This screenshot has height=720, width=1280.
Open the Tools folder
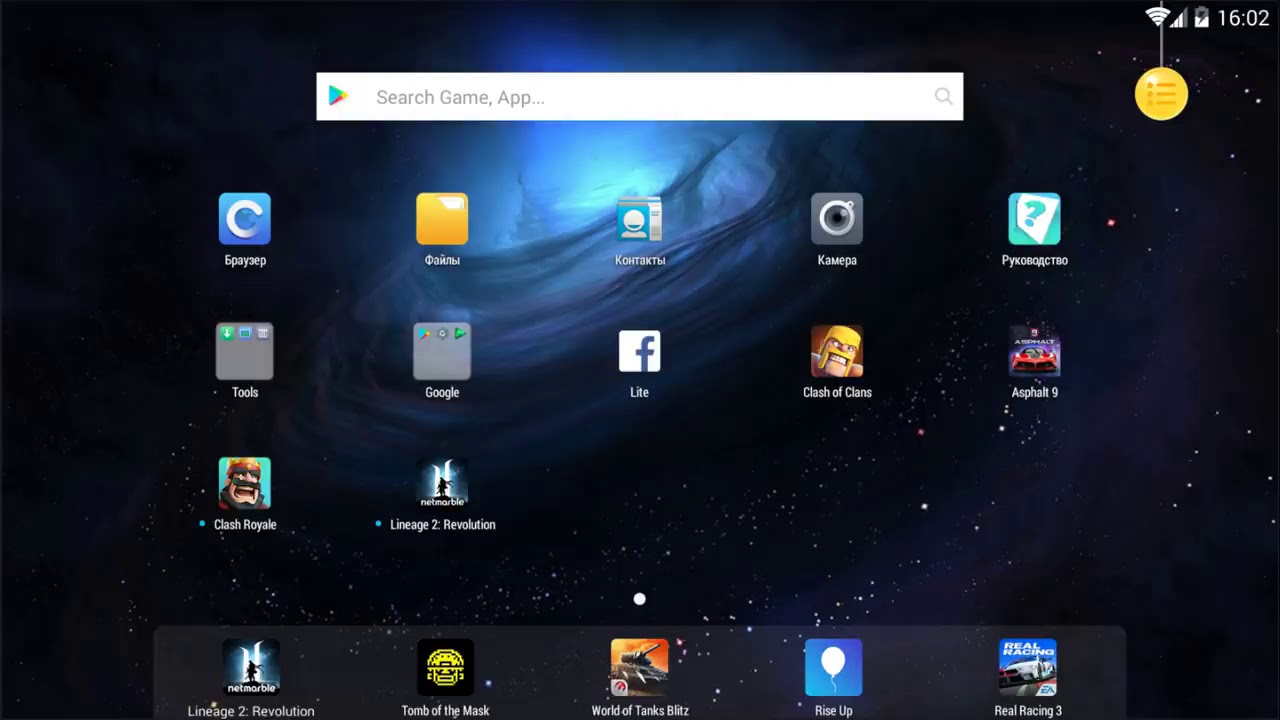245,351
